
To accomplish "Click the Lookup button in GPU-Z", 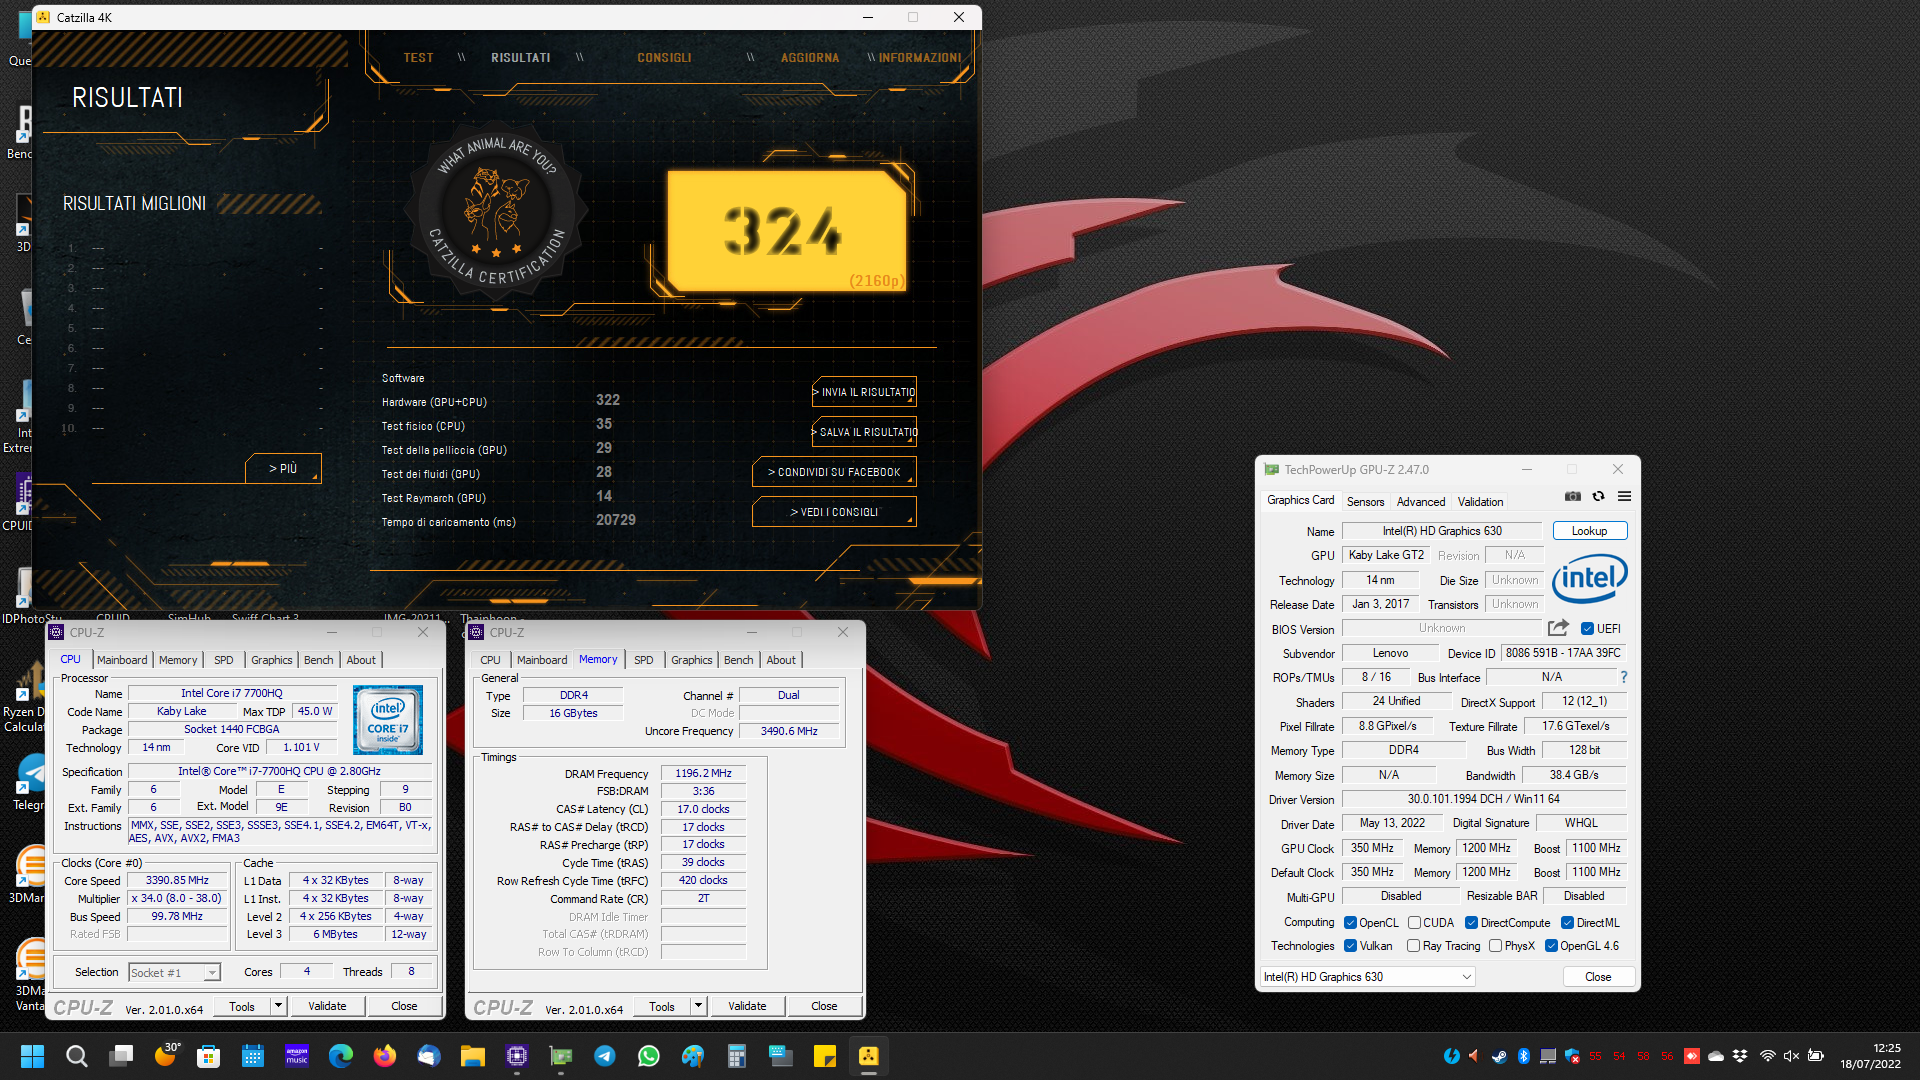I will coord(1589,531).
